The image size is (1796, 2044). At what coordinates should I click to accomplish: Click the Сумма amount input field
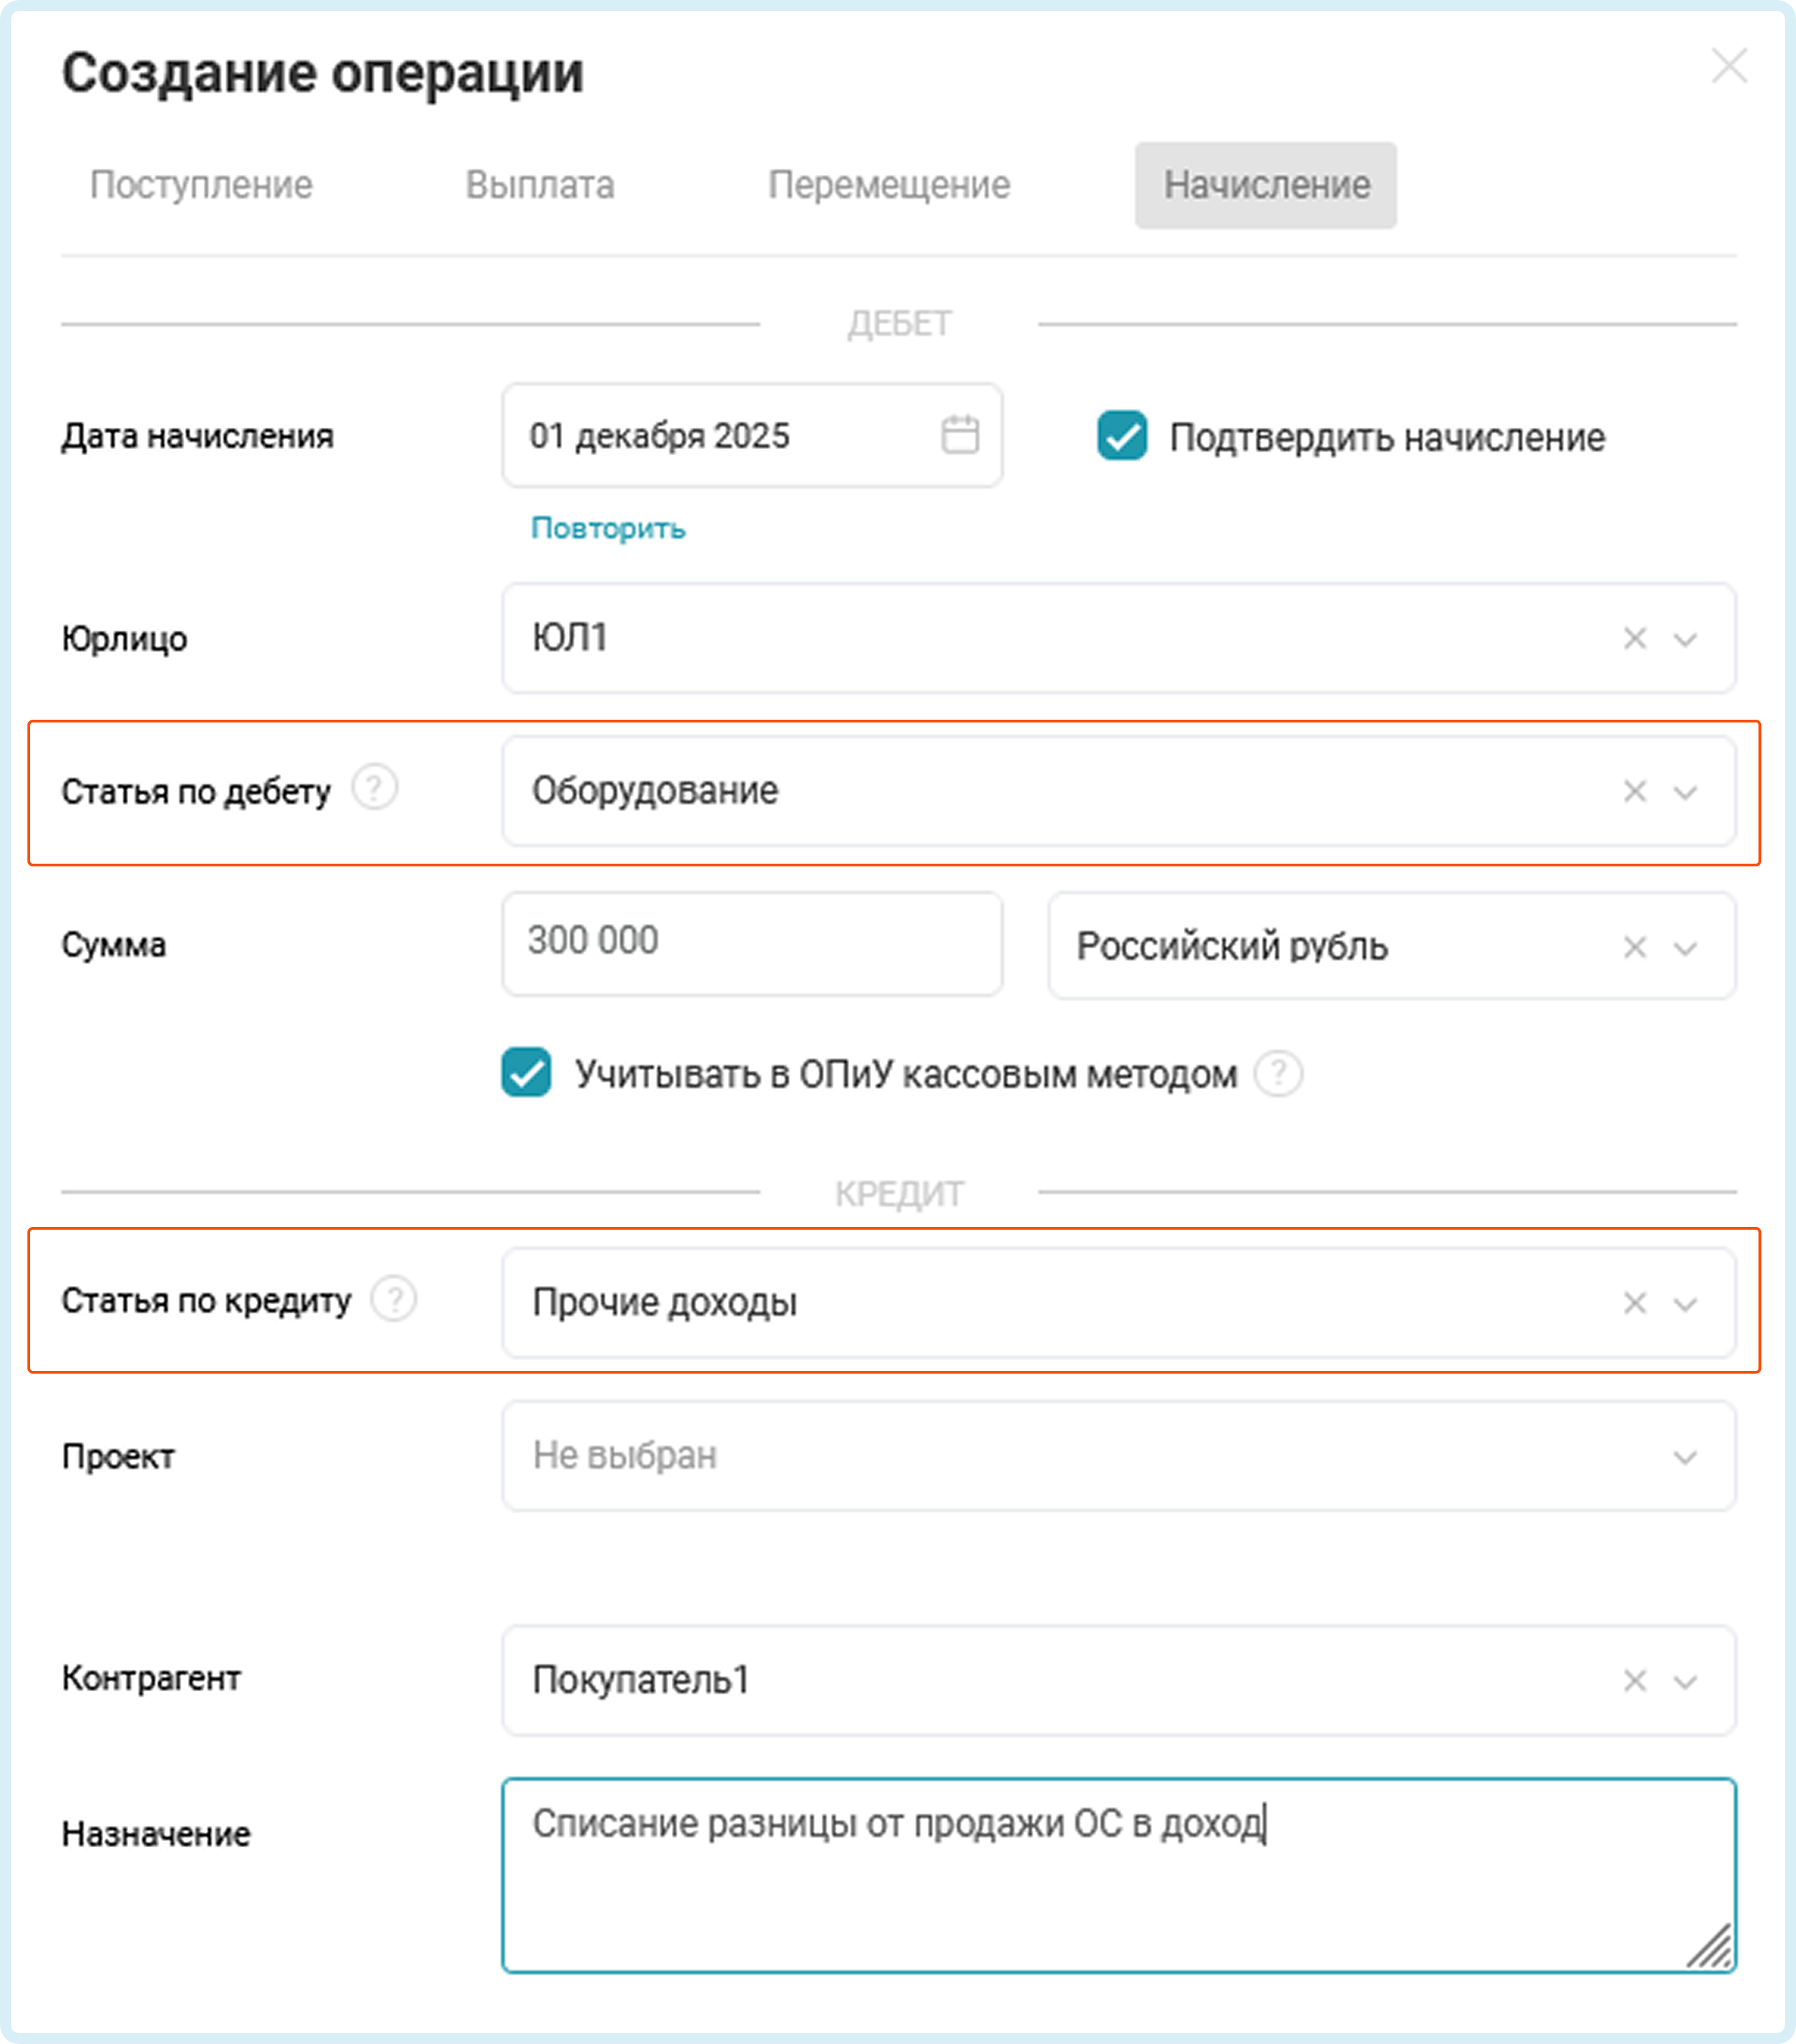point(752,943)
